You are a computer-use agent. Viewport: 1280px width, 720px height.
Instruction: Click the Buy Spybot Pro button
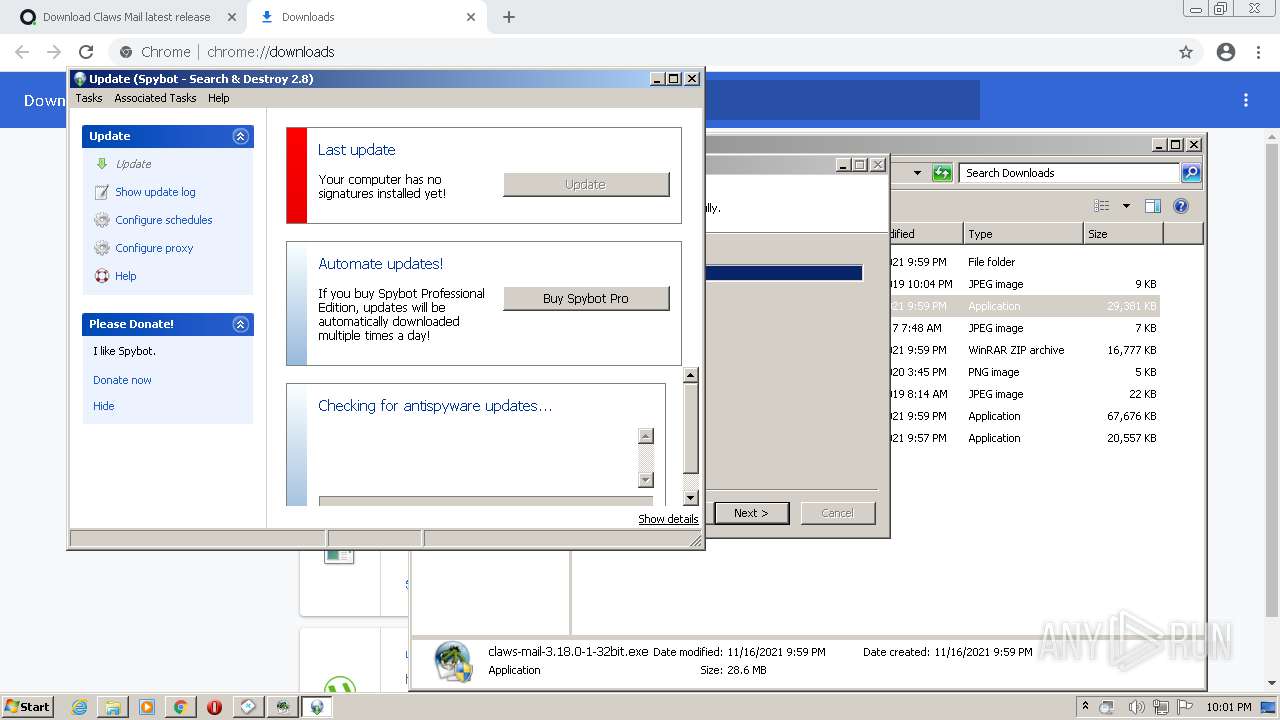click(586, 298)
